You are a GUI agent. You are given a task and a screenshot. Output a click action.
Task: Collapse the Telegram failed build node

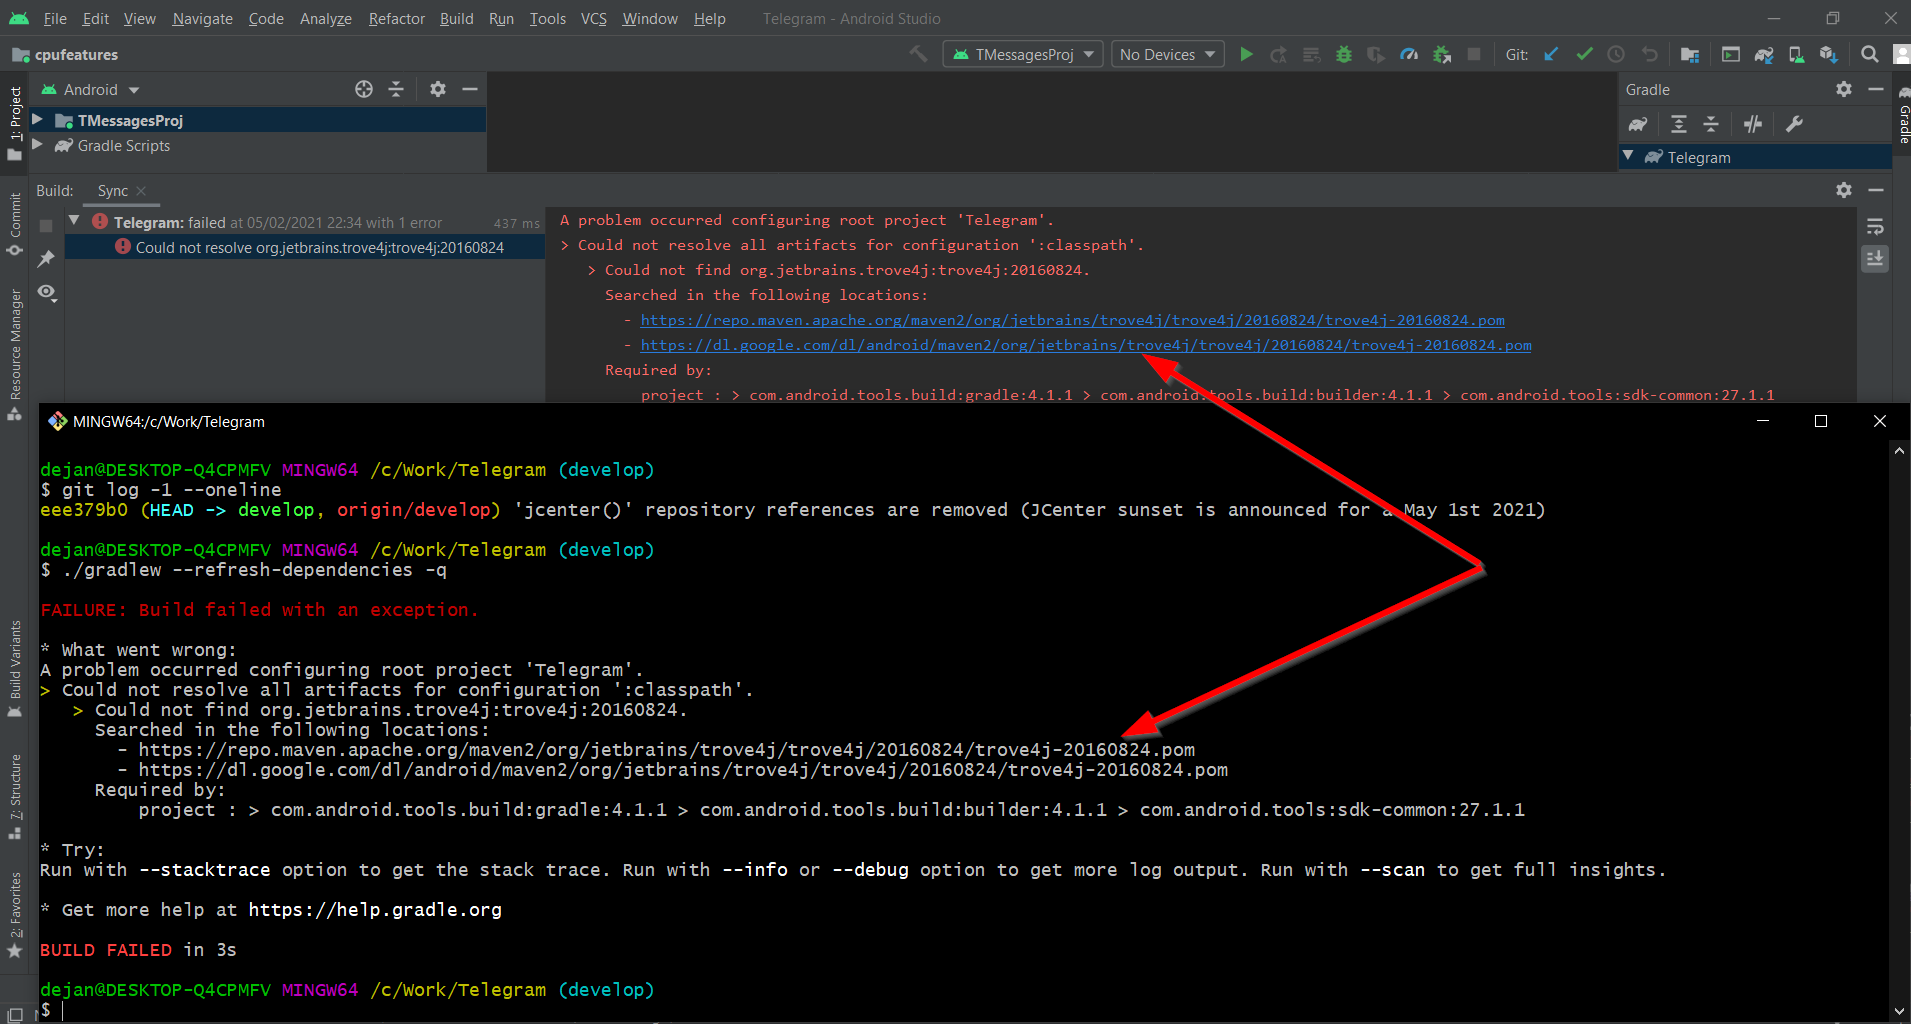pos(74,221)
